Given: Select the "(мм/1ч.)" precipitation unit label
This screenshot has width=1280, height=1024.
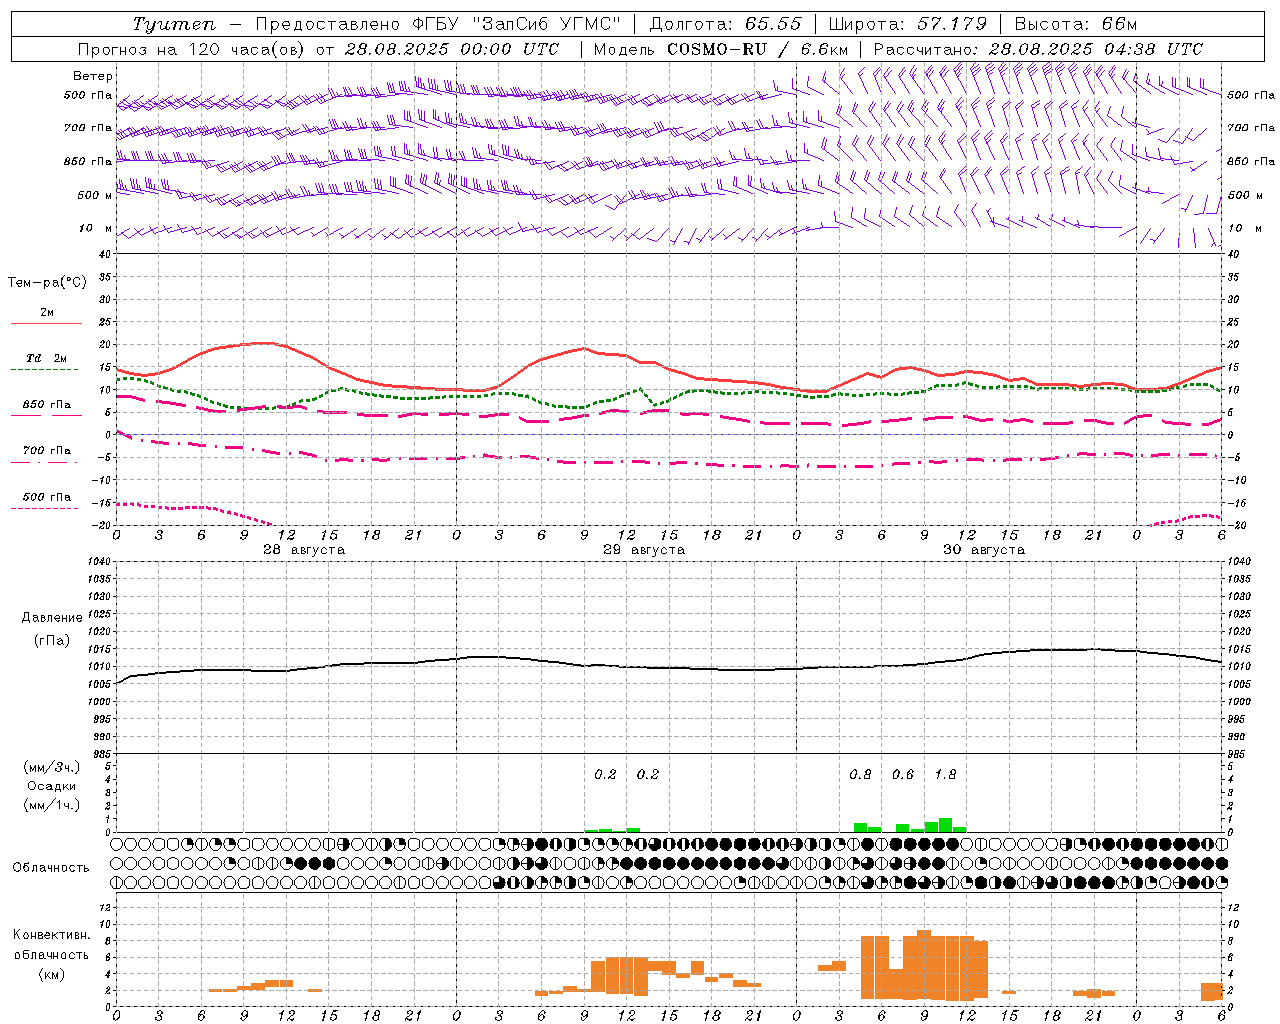Looking at the screenshot, I should click(x=52, y=804).
